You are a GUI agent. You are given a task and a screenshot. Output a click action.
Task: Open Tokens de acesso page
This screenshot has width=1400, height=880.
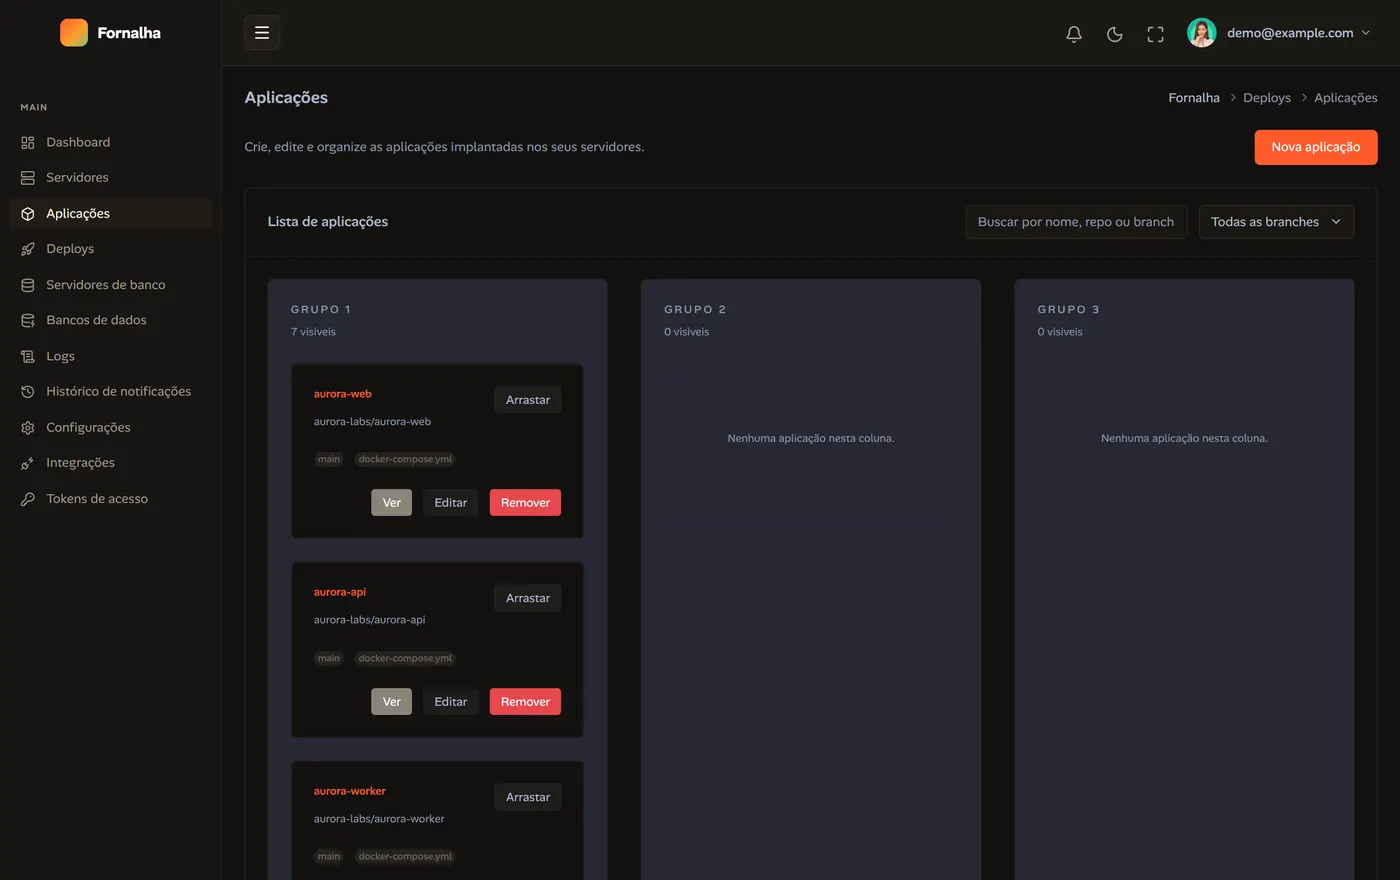tap(111, 498)
